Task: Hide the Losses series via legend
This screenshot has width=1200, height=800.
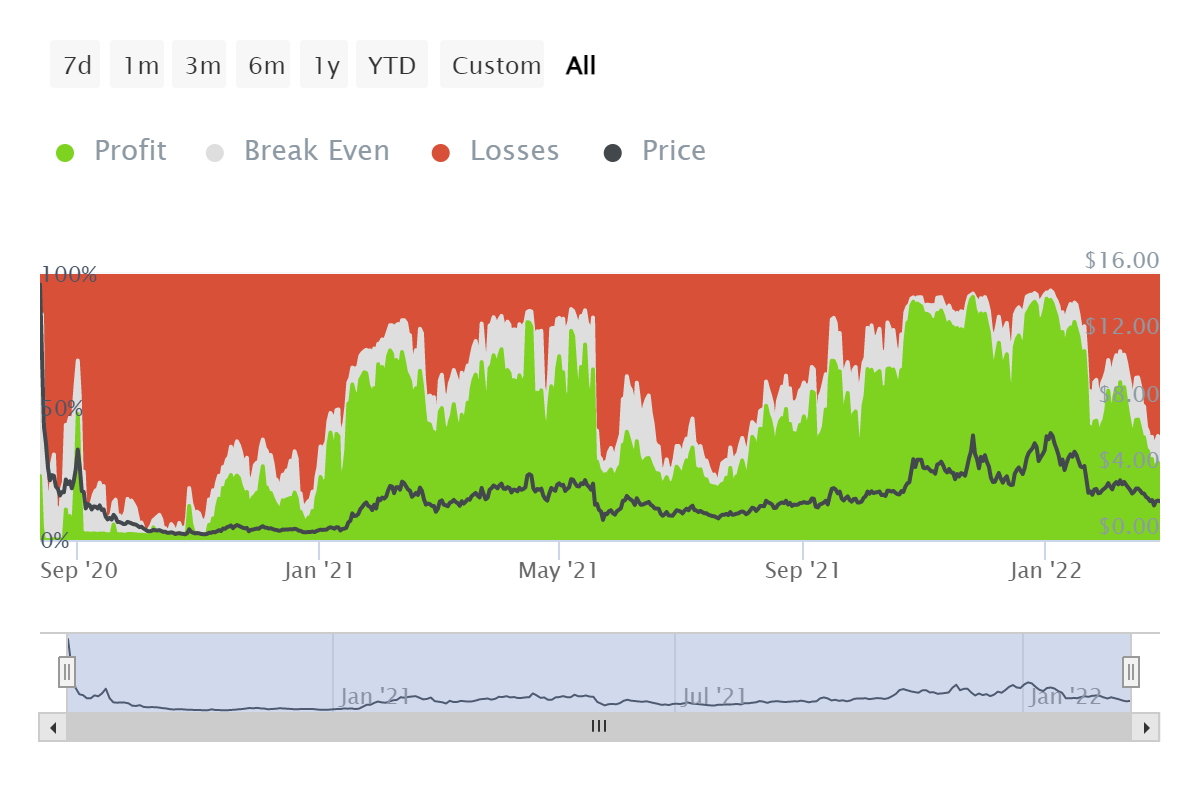Action: (514, 151)
